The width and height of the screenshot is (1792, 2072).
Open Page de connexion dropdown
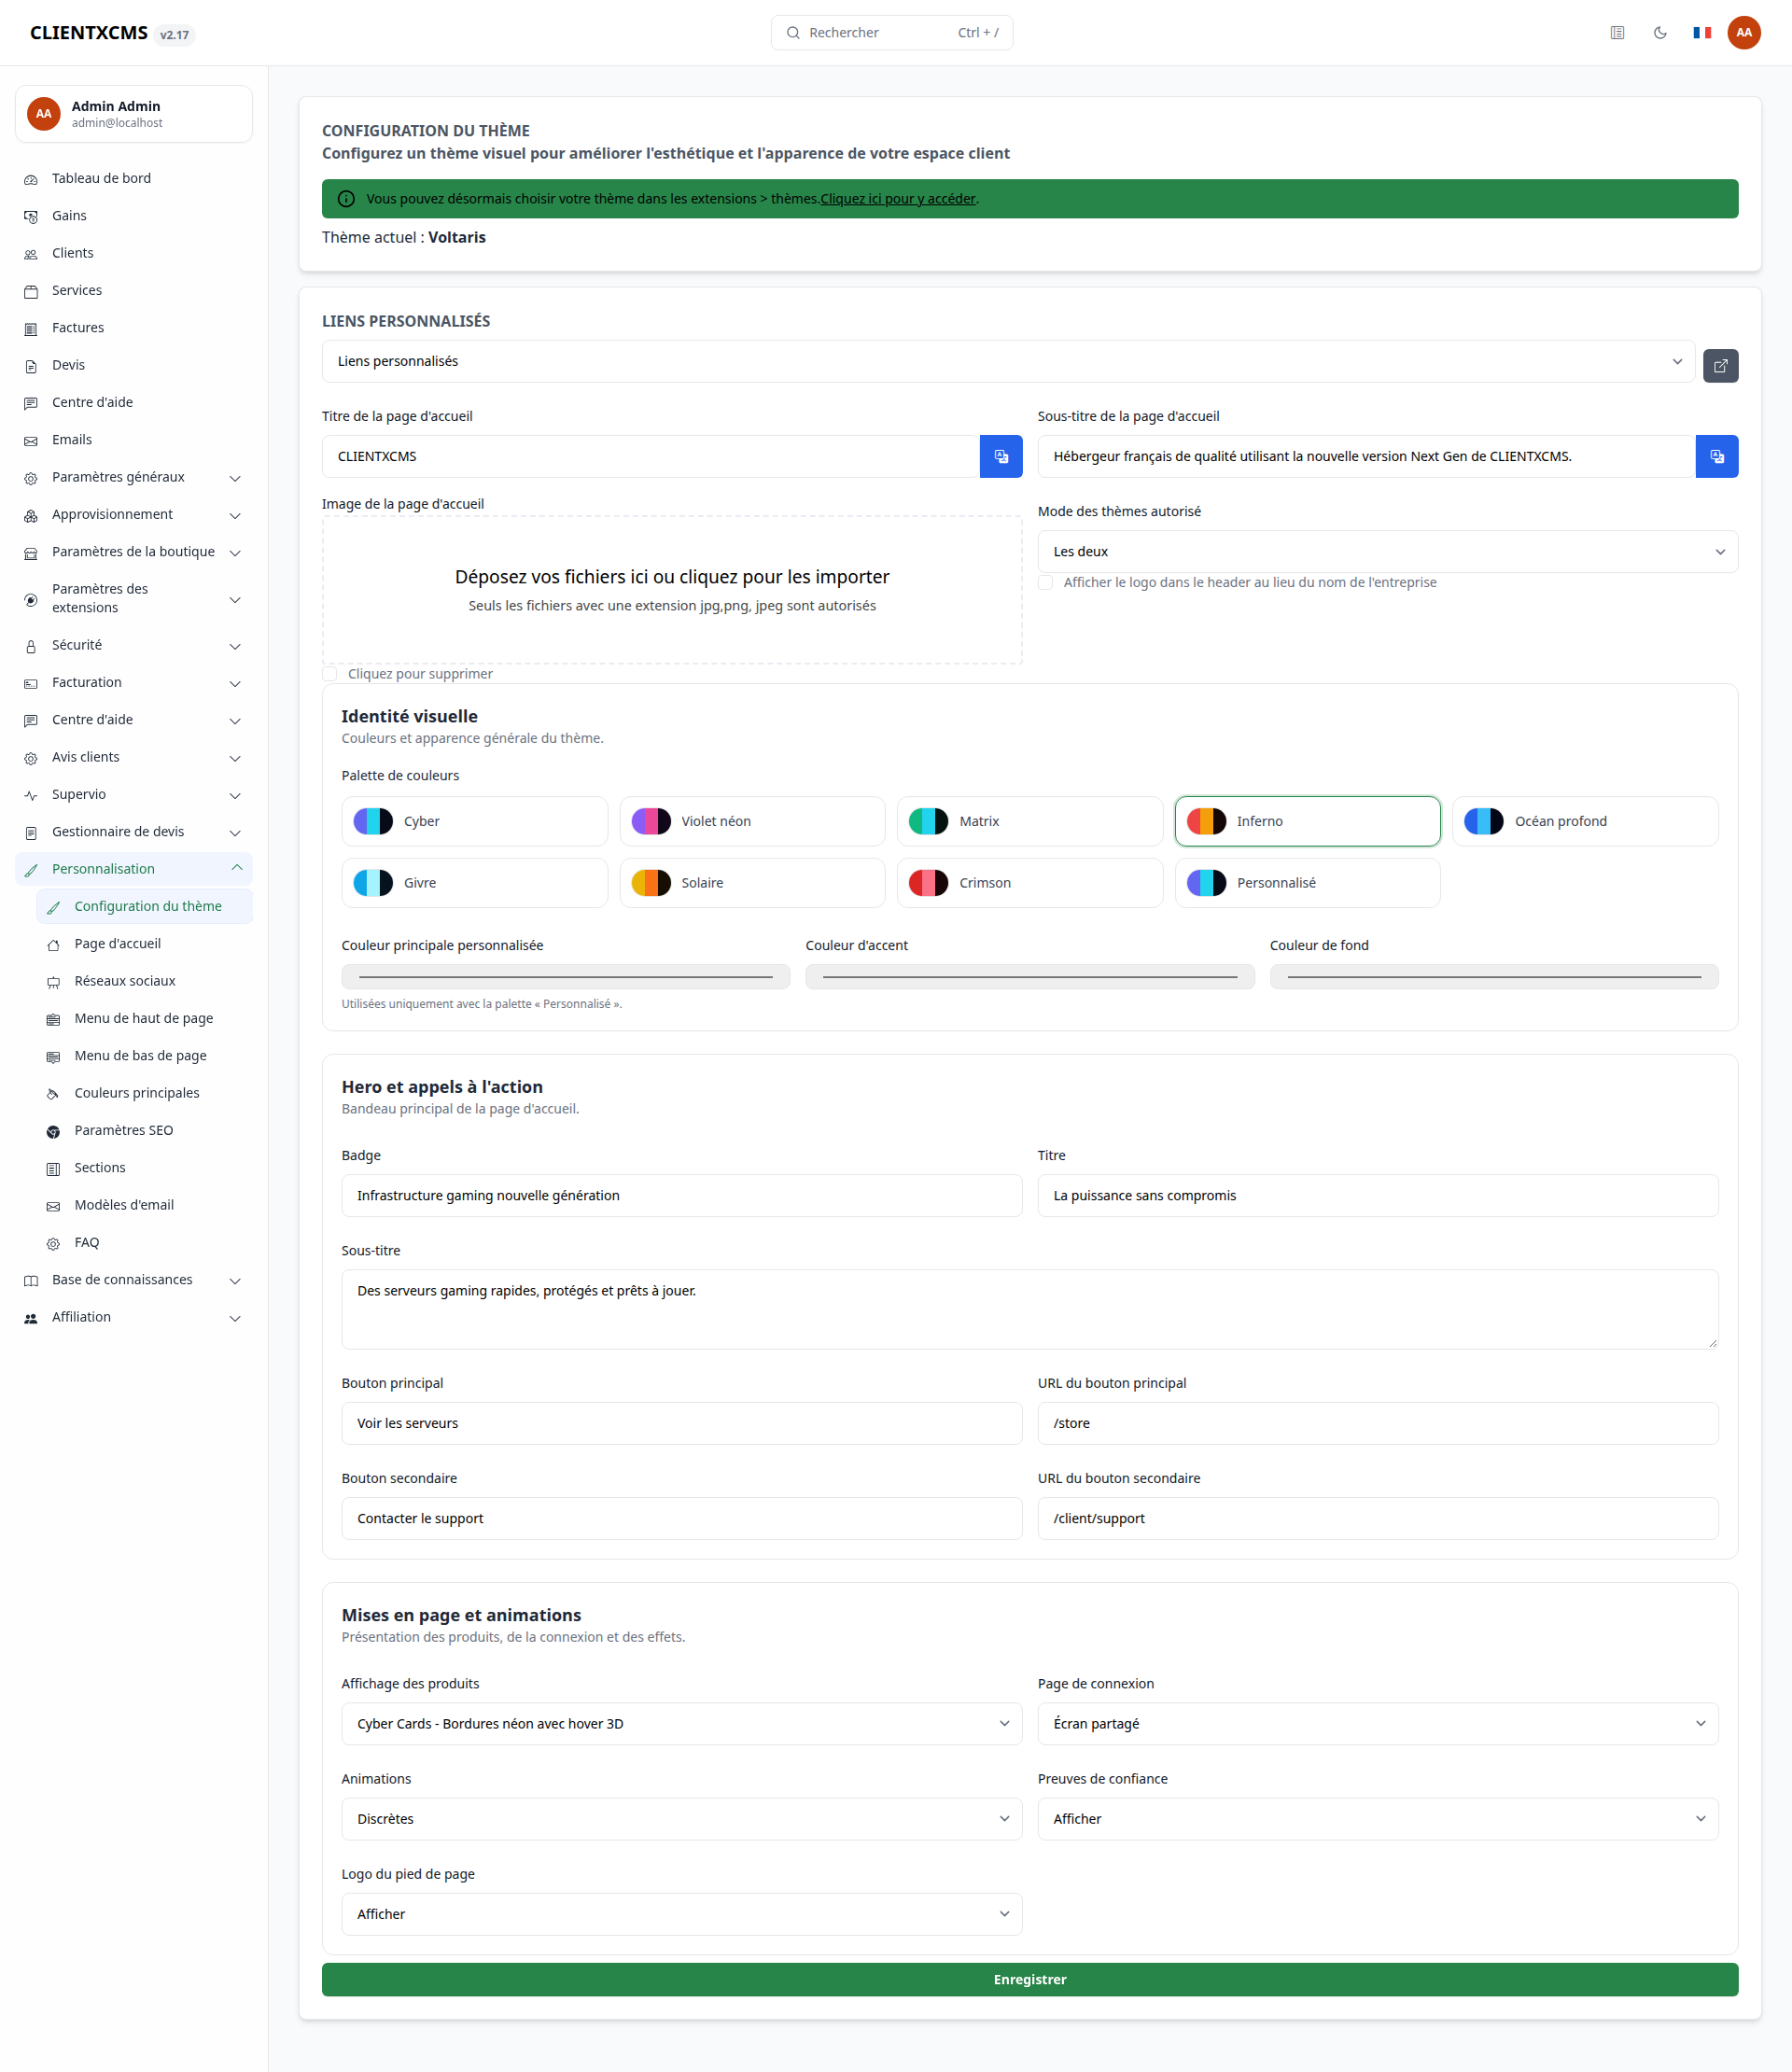tap(1377, 1723)
